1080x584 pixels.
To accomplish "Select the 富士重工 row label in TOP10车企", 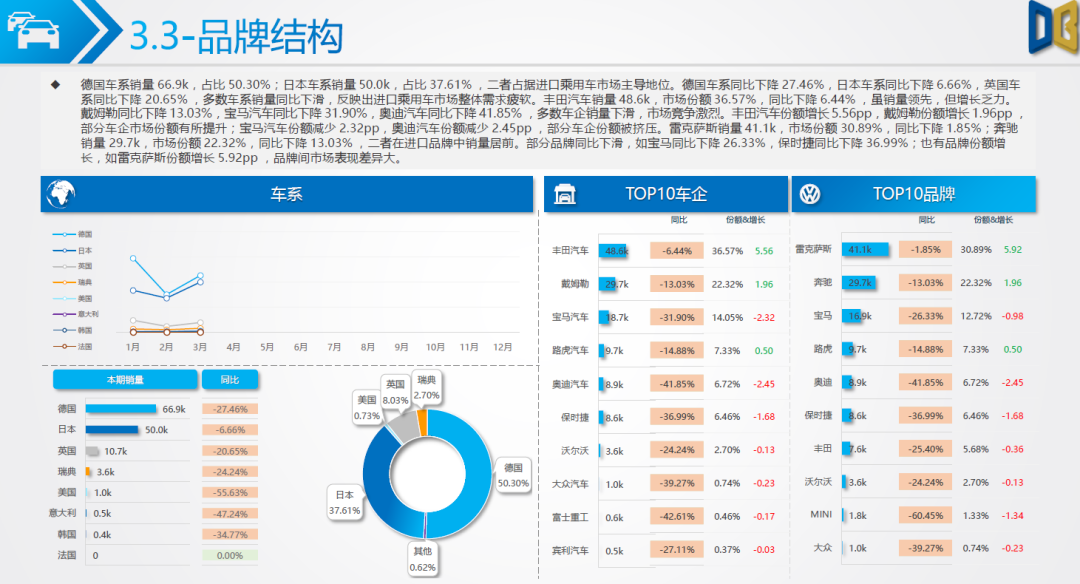I will pyautogui.click(x=570, y=517).
